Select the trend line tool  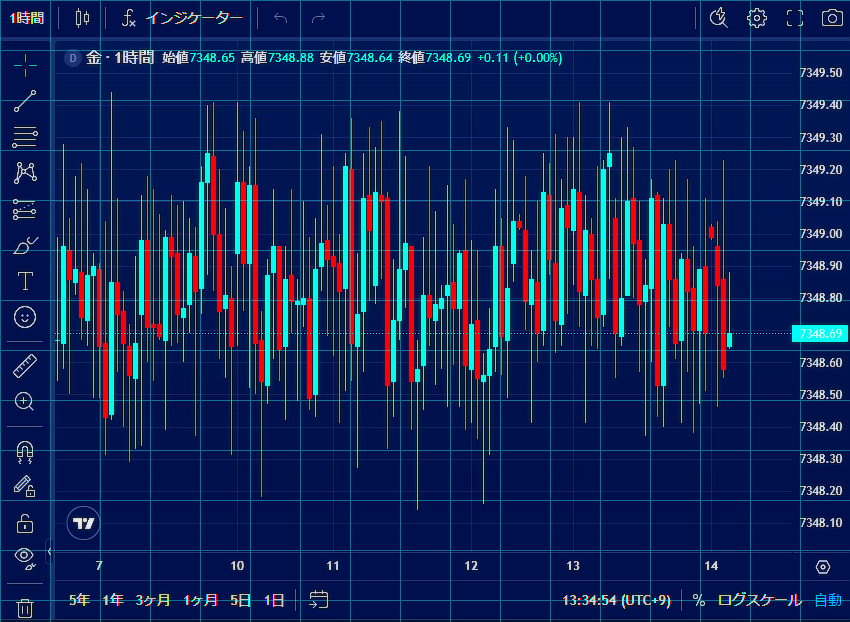point(25,101)
